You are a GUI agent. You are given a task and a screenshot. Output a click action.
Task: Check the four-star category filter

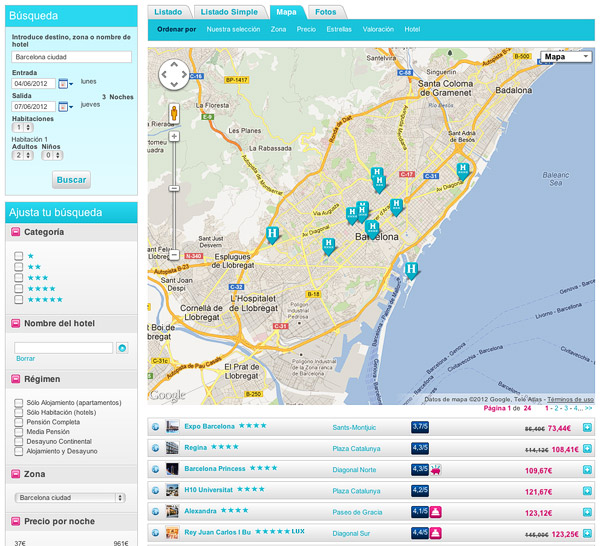[18, 288]
